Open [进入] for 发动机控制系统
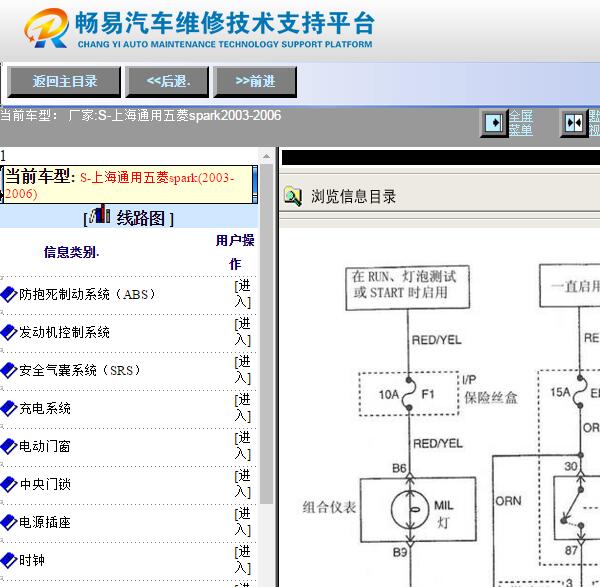 243,332
